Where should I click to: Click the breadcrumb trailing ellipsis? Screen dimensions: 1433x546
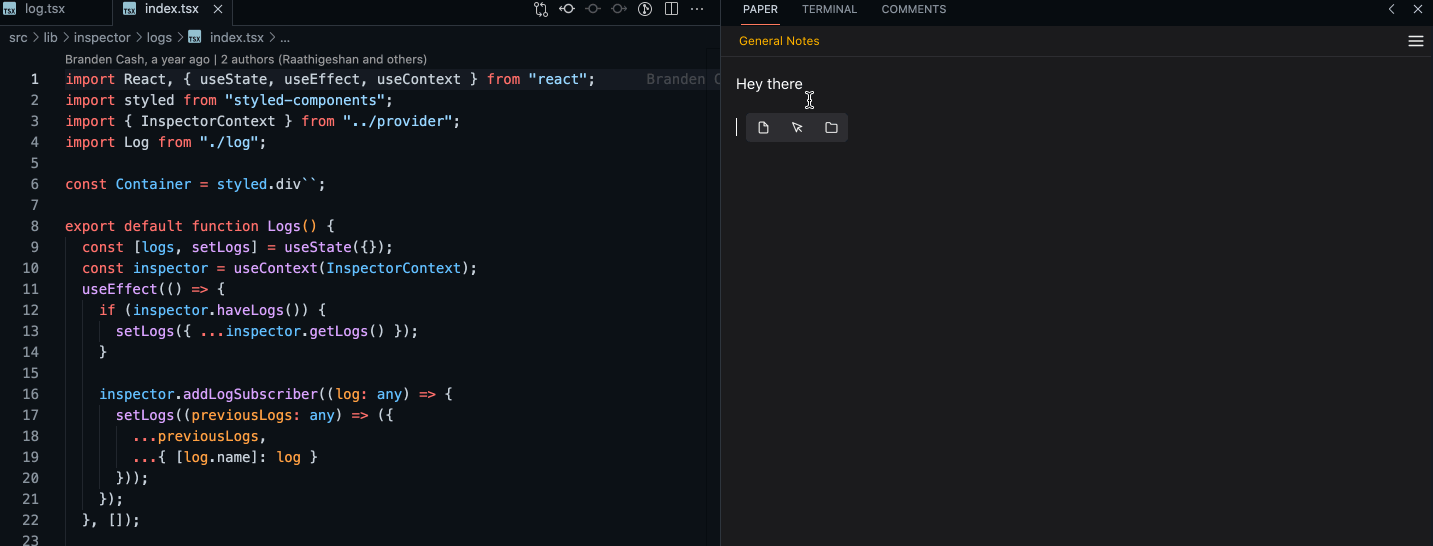(x=284, y=37)
